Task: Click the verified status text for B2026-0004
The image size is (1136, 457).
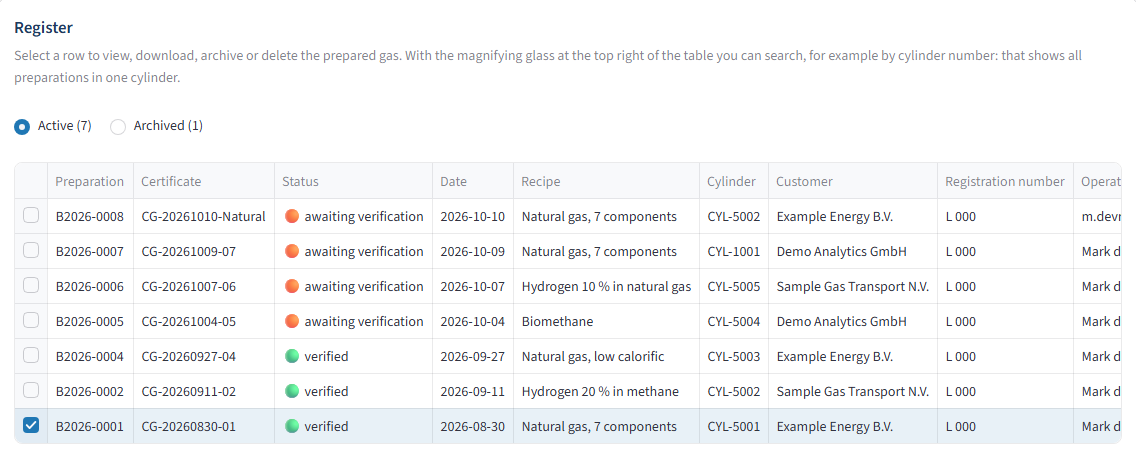Action: pos(326,356)
